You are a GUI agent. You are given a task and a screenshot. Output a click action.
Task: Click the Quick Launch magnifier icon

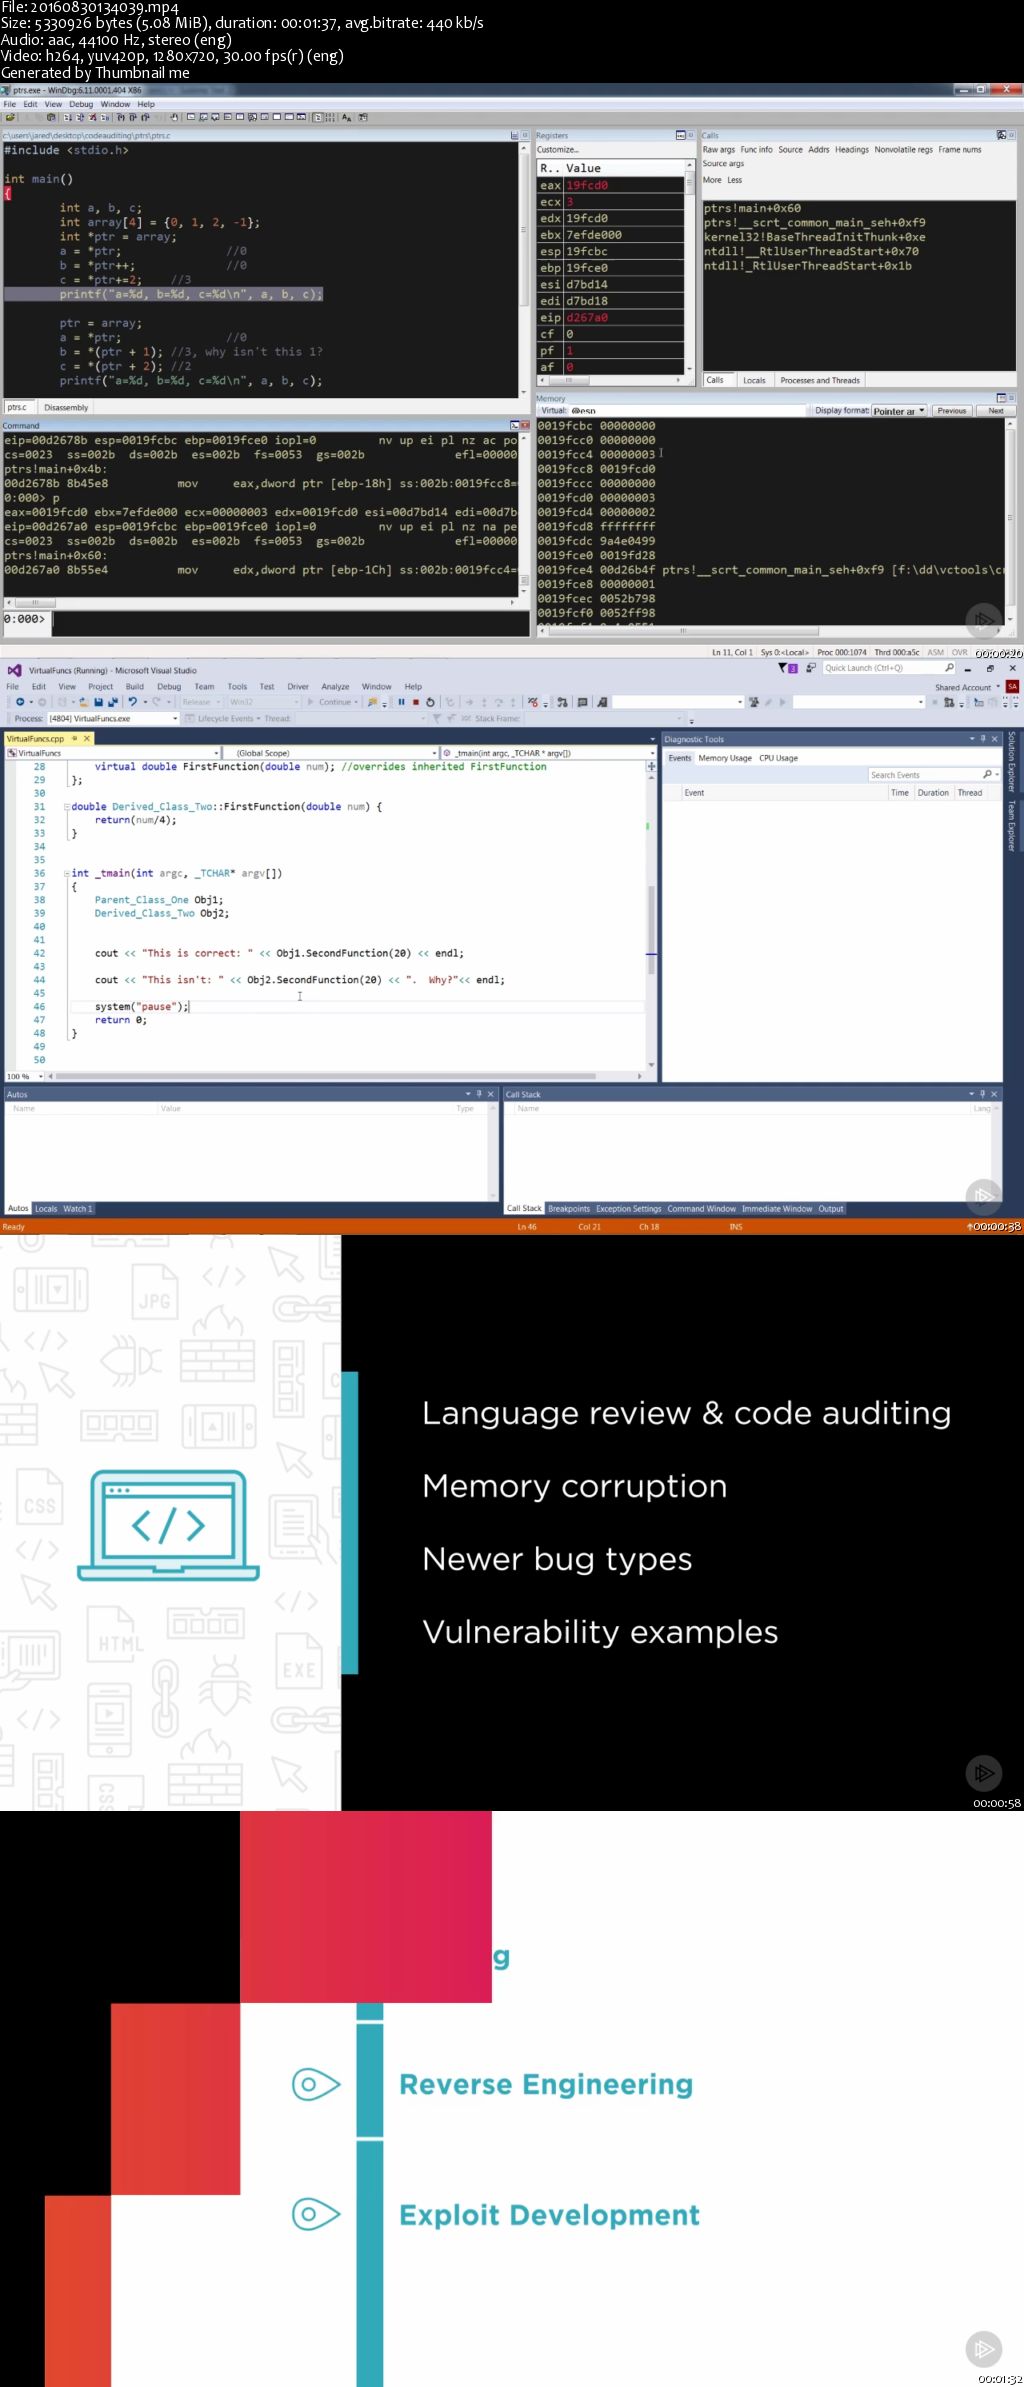click(x=949, y=668)
